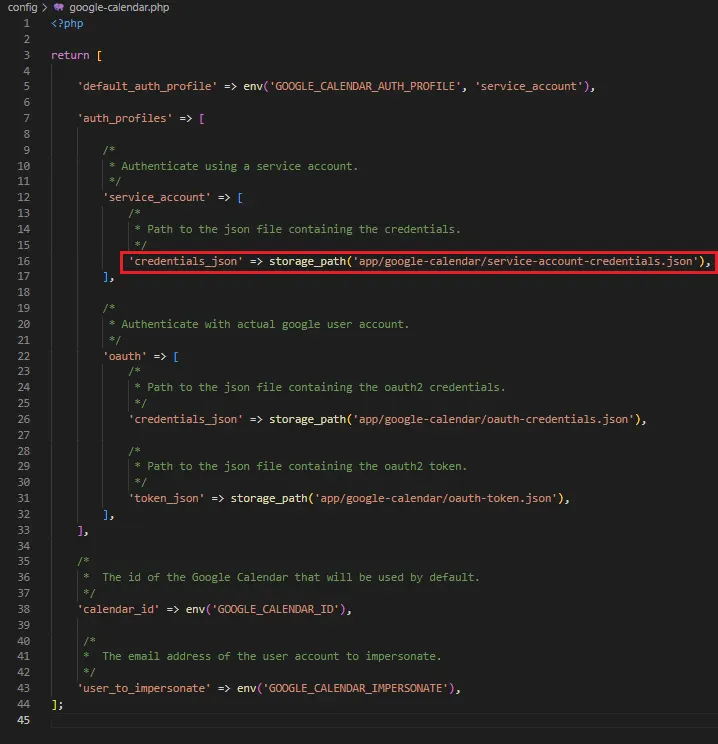Click the 'calendar_id' key
The width and height of the screenshot is (718, 744).
click(x=118, y=609)
